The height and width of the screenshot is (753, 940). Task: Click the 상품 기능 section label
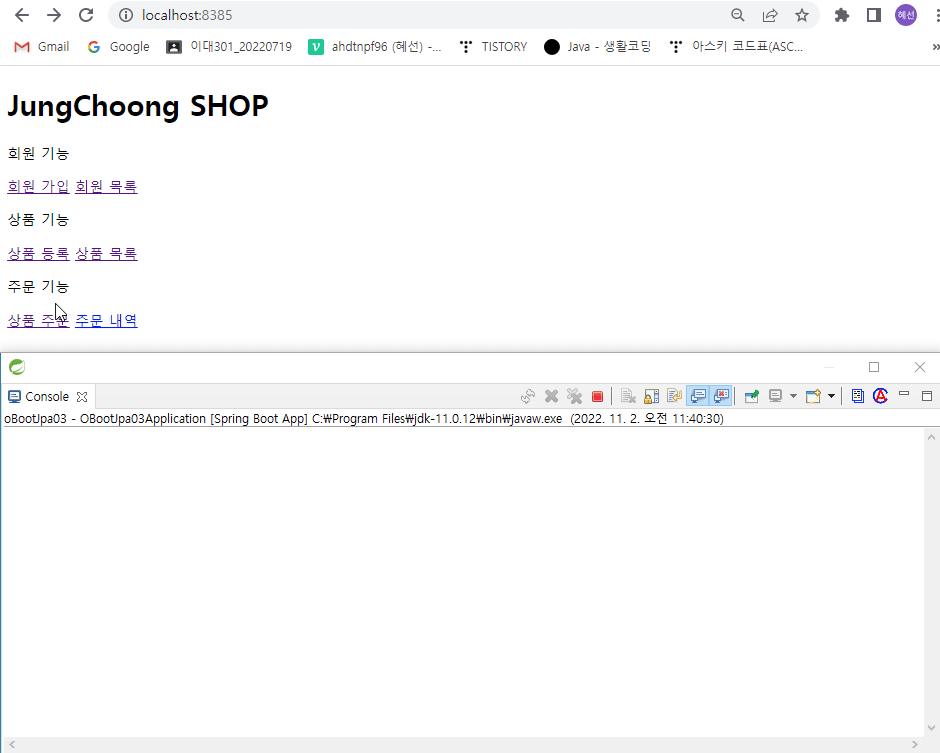(x=38, y=220)
